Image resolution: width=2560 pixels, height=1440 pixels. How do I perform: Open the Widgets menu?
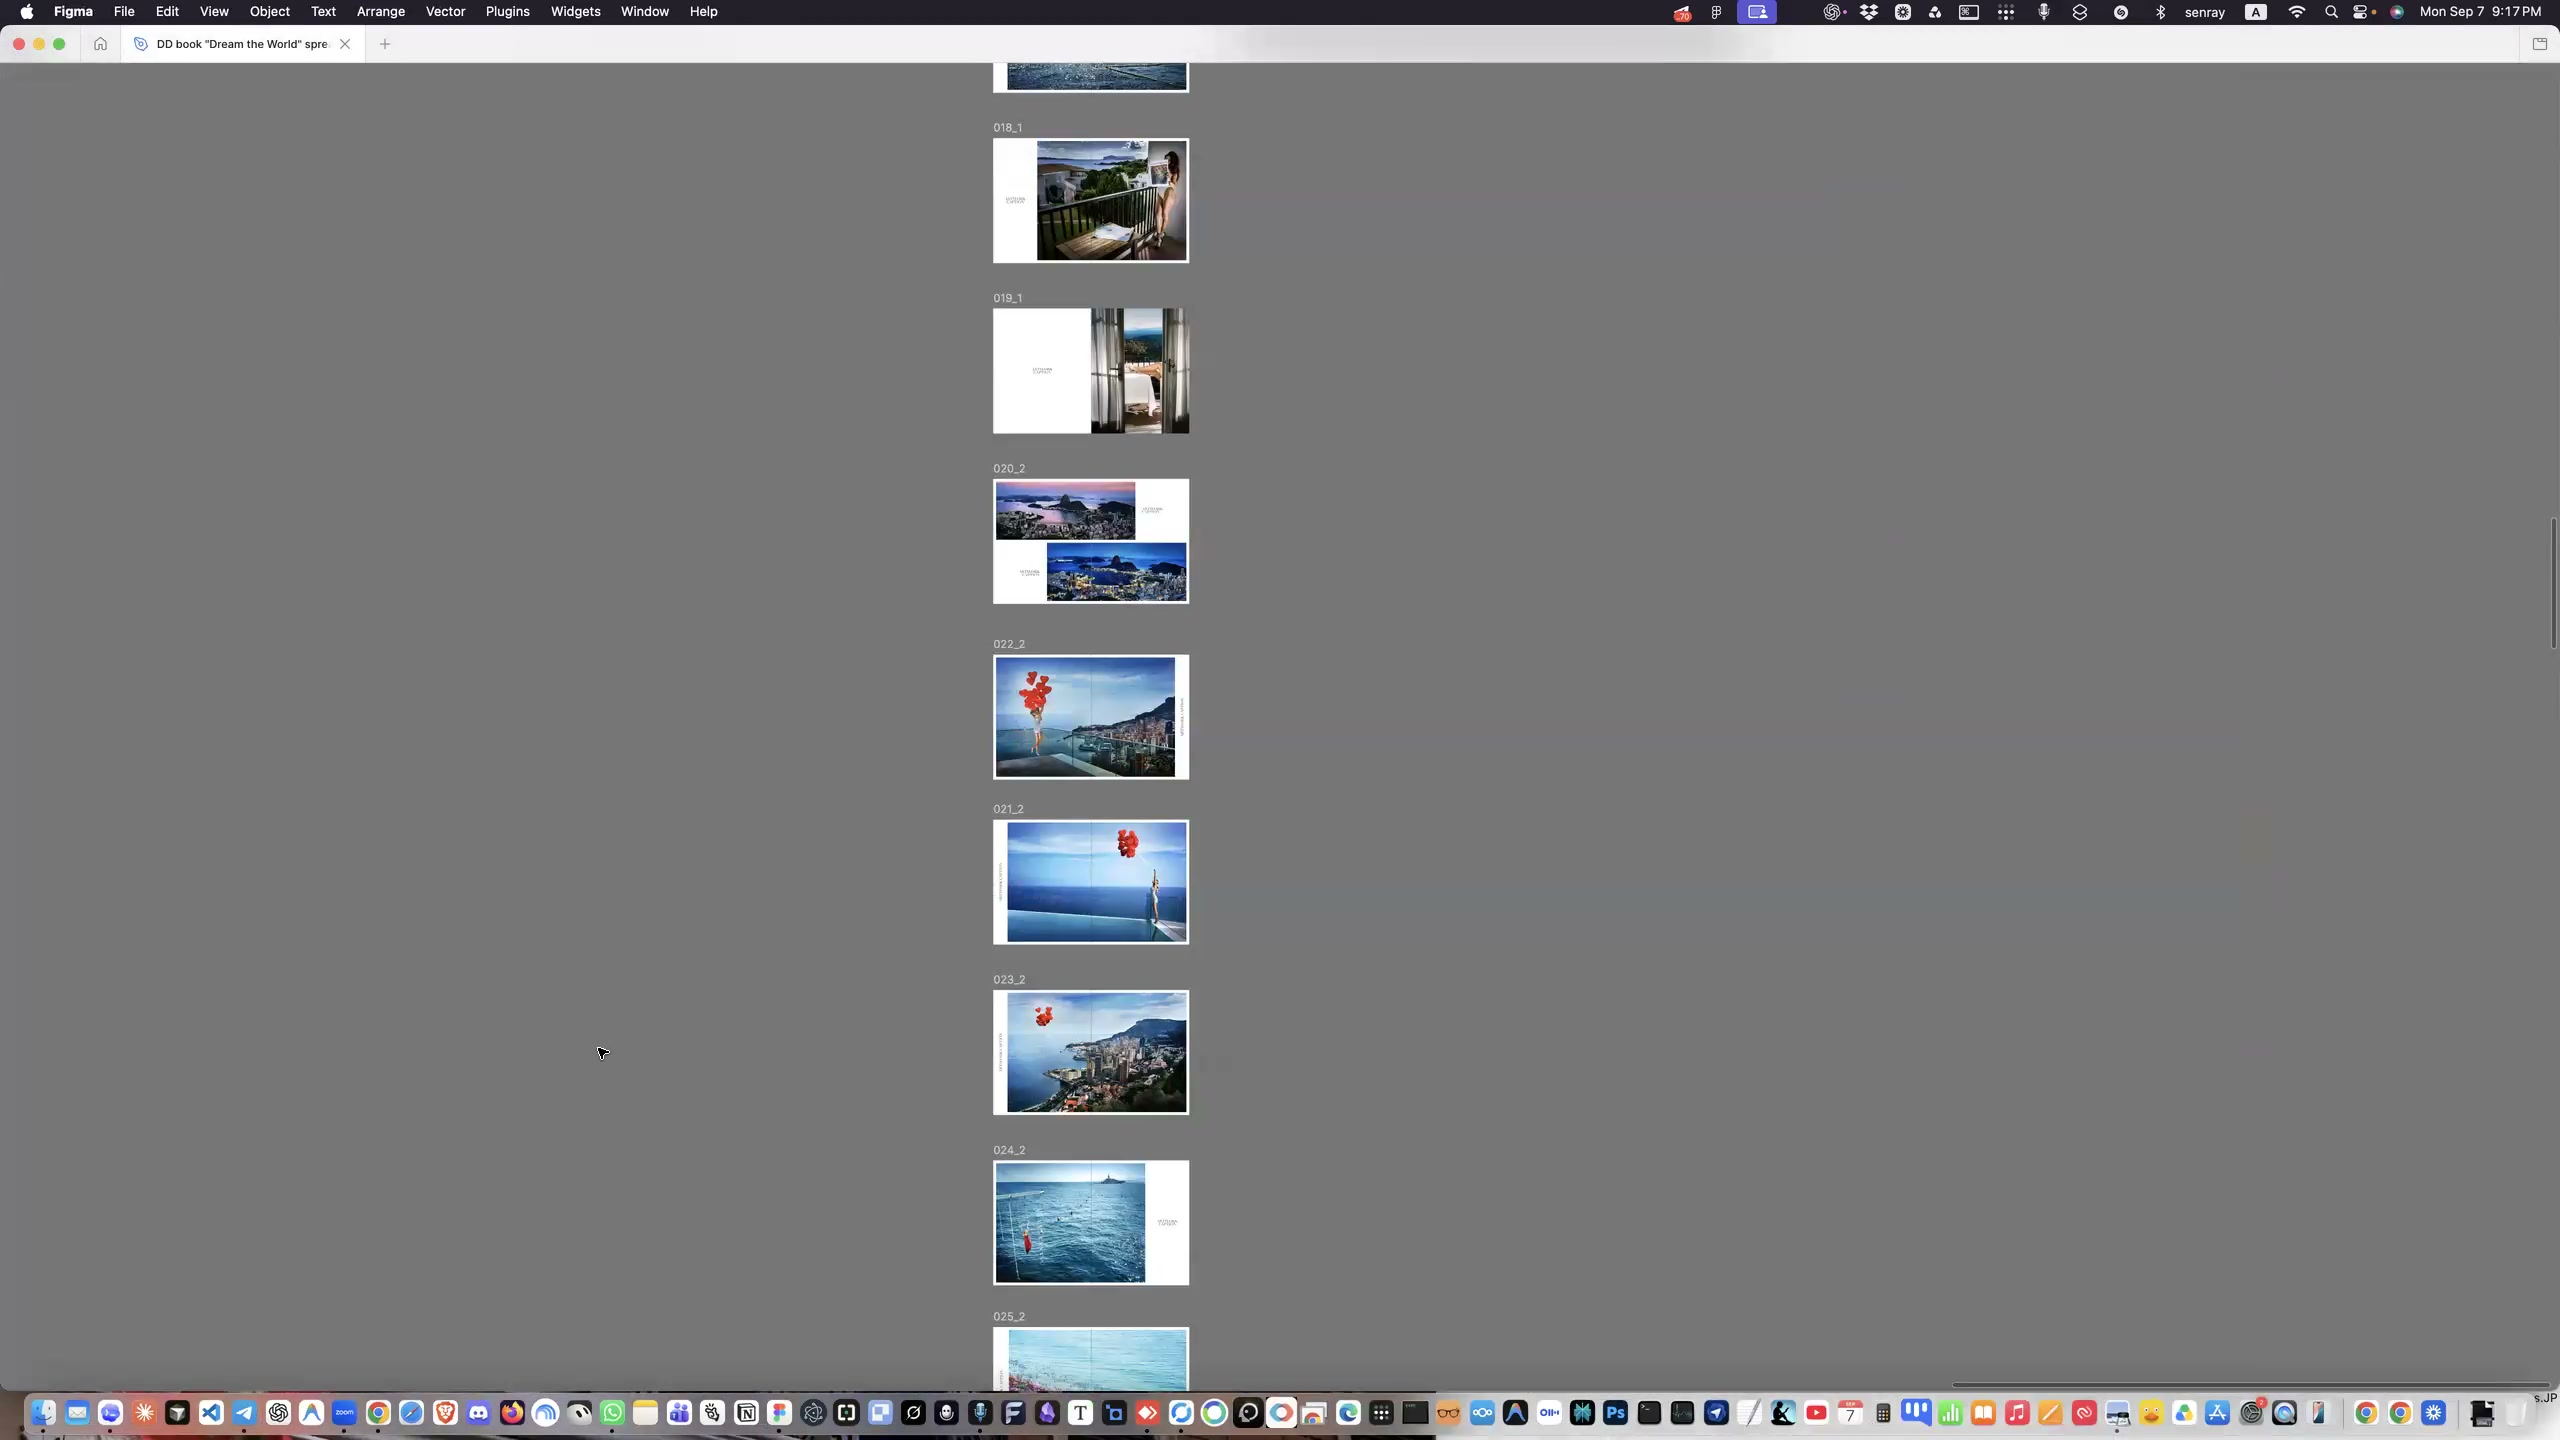pyautogui.click(x=576, y=12)
